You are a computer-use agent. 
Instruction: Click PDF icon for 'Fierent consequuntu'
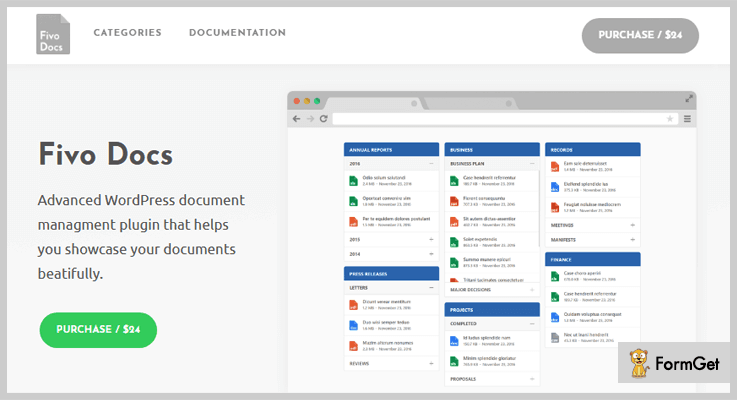[x=454, y=201]
